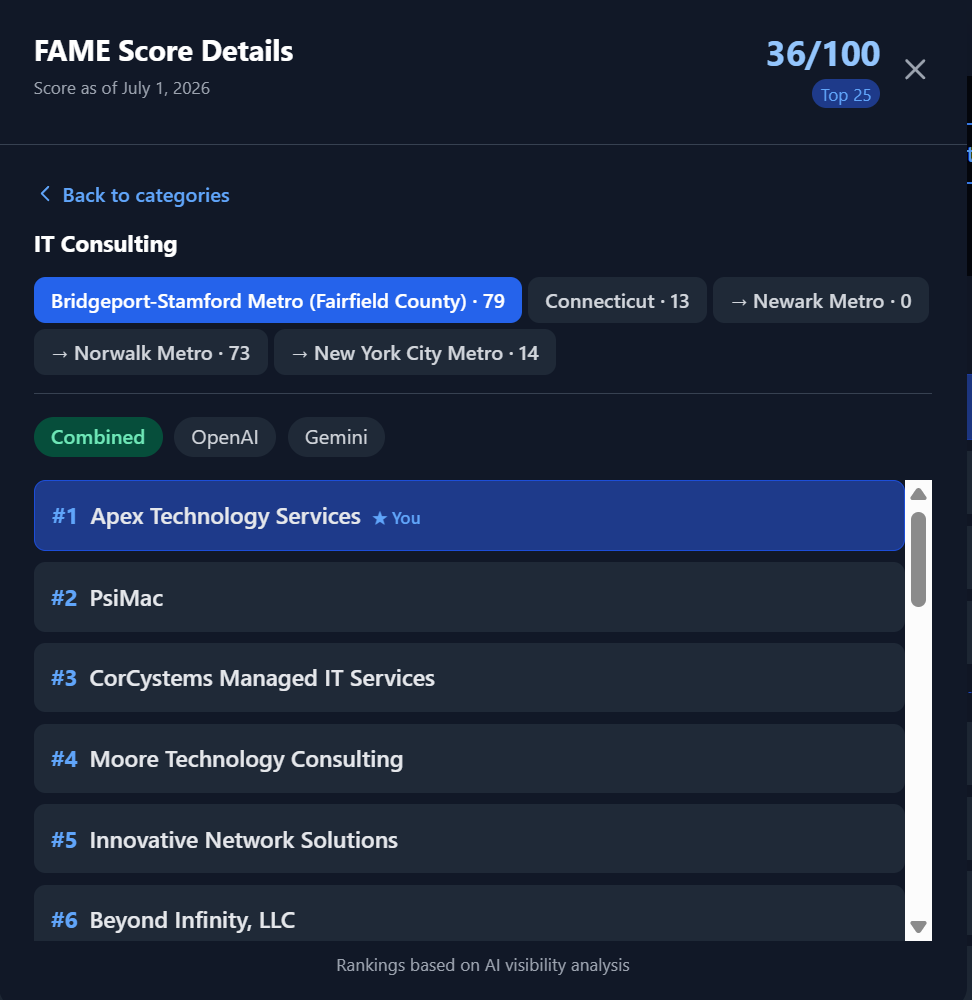Click Score as of July 1, 2026

(122, 88)
